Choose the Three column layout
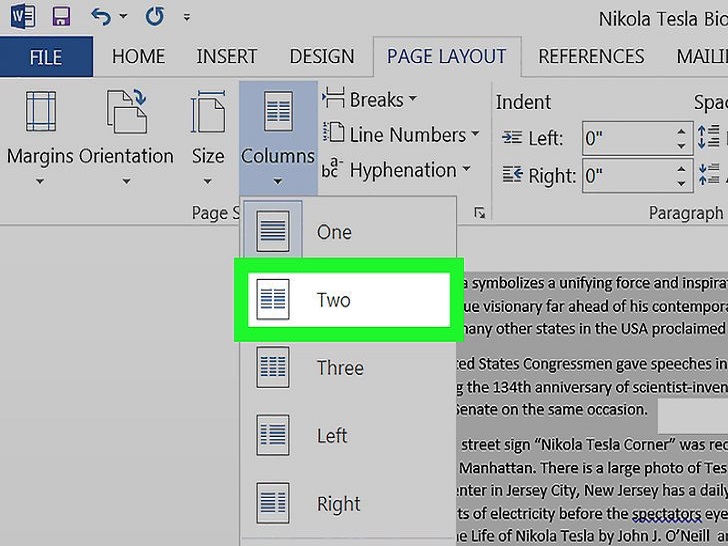 348,368
